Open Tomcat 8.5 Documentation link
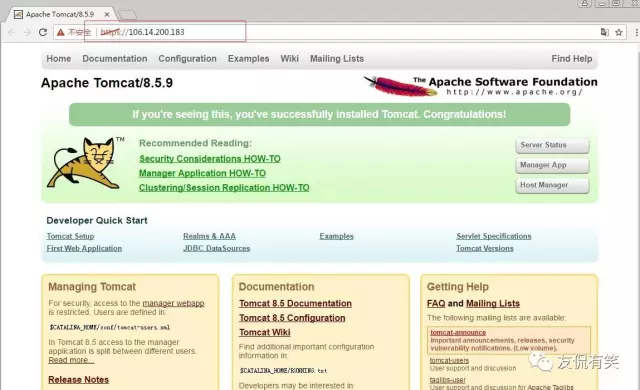640x390 pixels. pyautogui.click(x=296, y=304)
